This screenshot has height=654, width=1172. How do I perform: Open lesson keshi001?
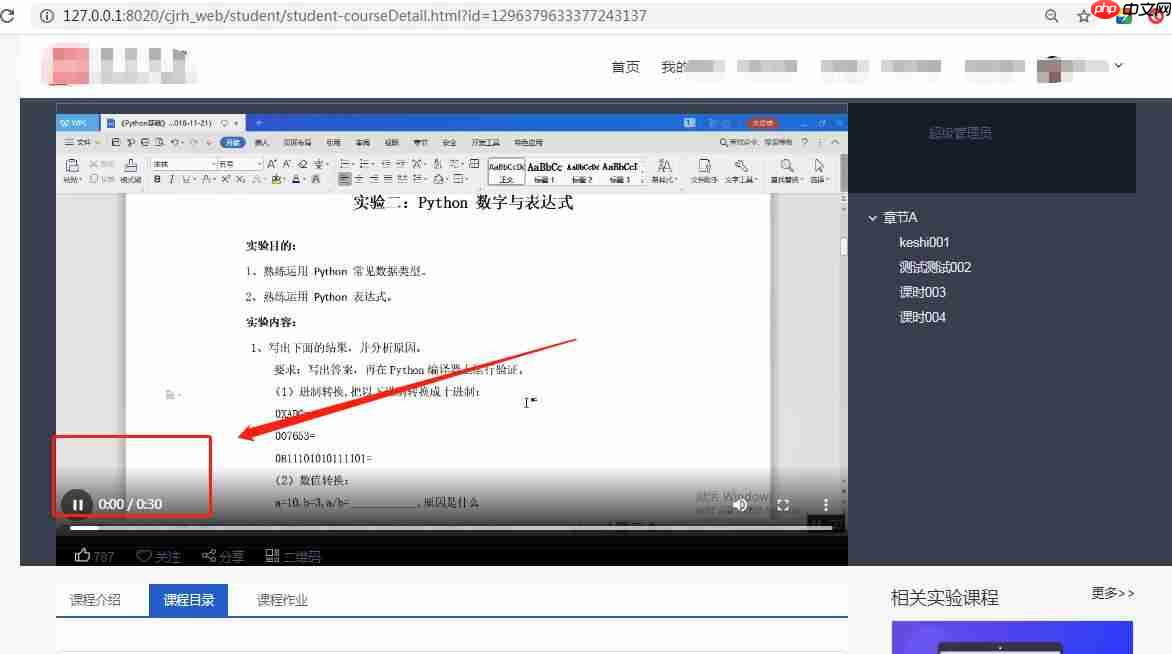924,242
